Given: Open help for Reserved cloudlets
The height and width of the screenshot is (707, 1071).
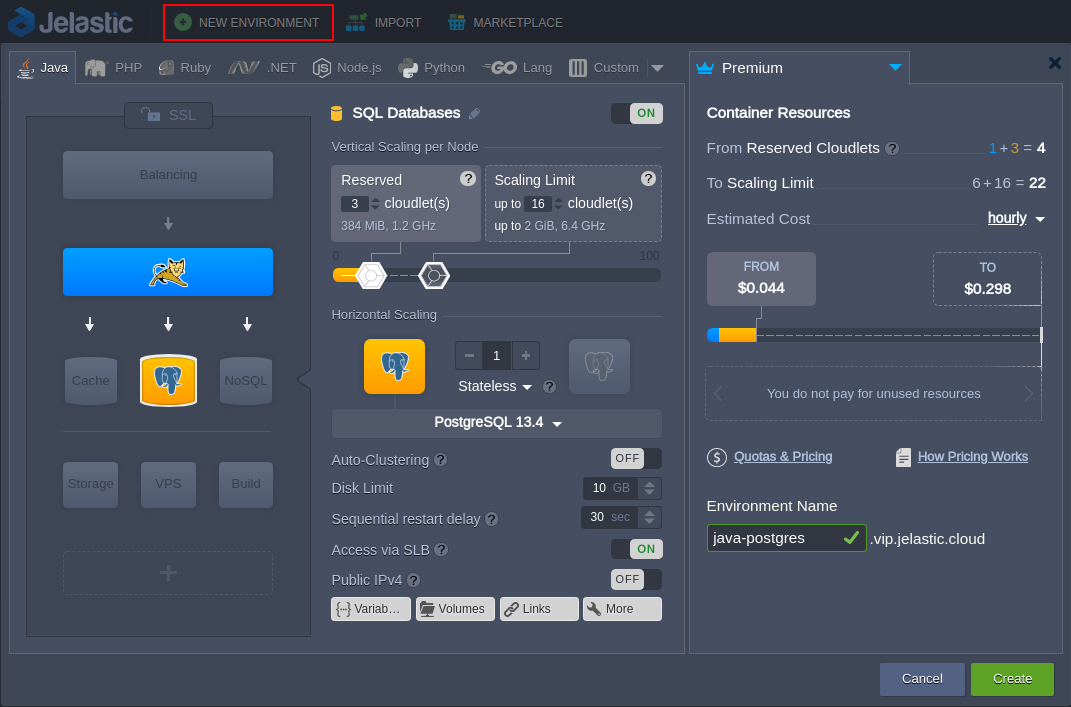Looking at the screenshot, I should 468,178.
